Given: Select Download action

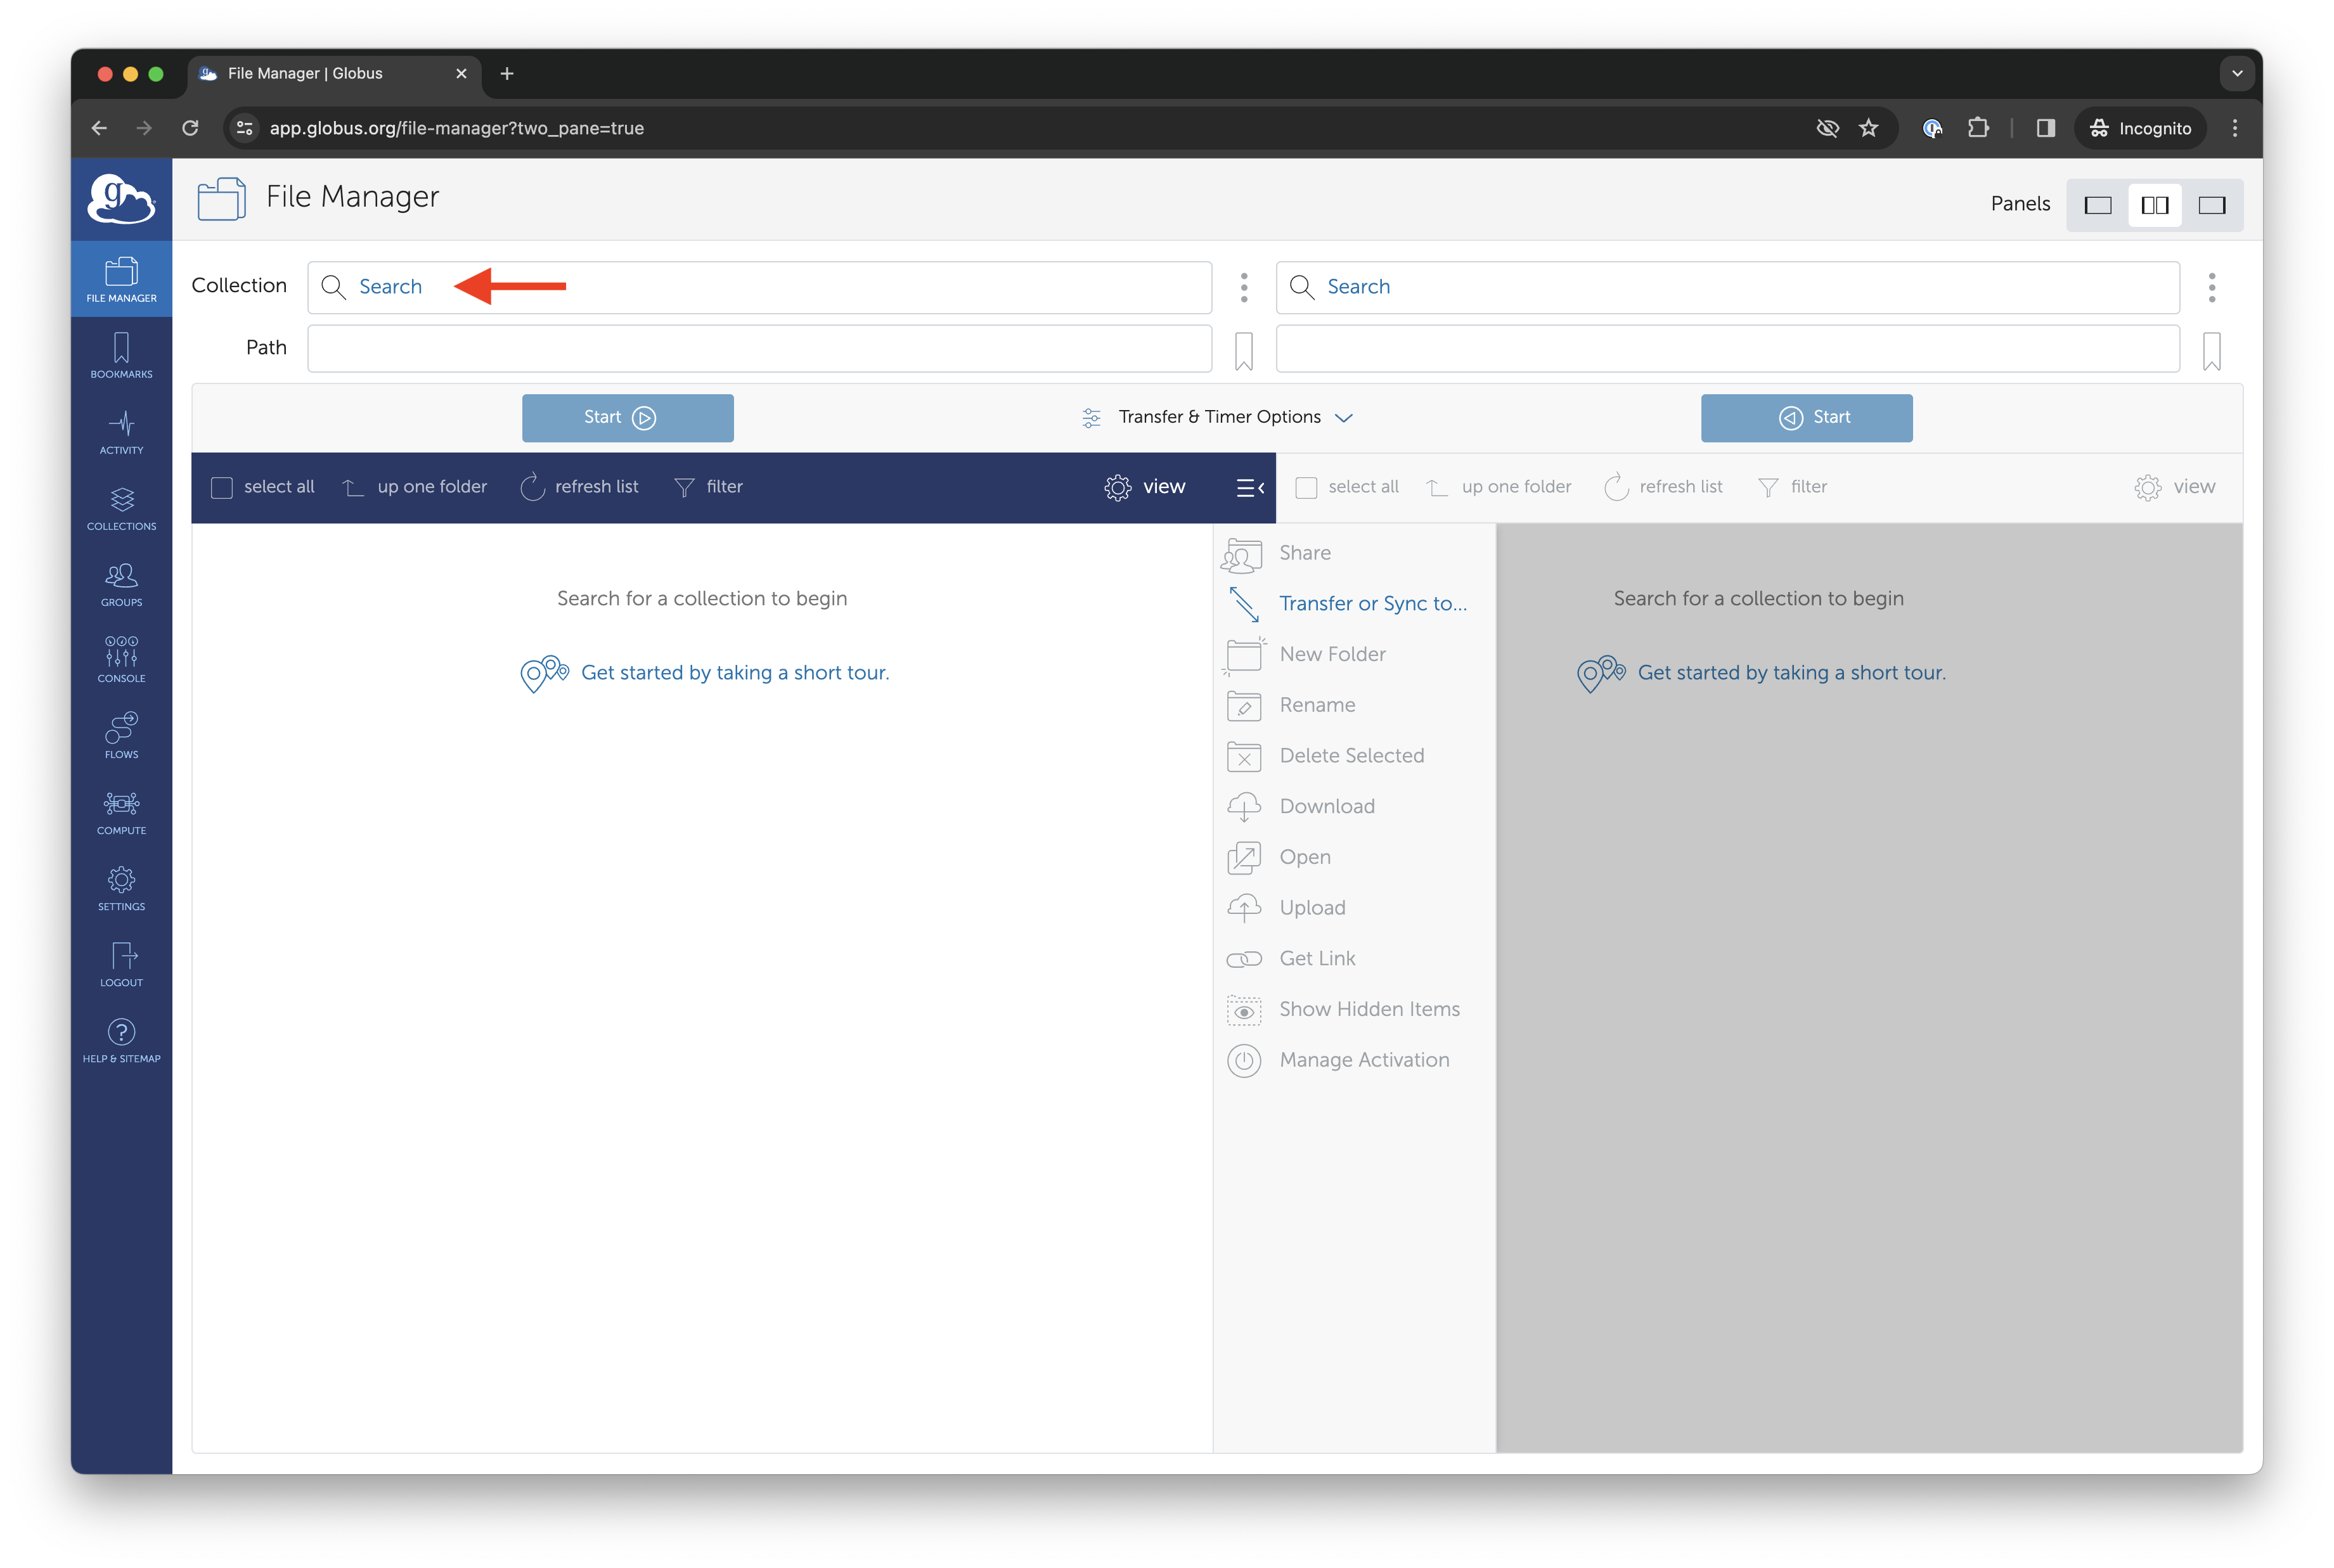Looking at the screenshot, I should tap(1300, 806).
